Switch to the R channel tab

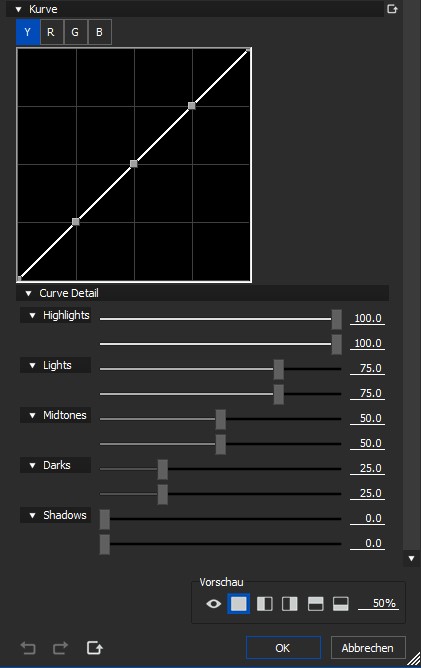[x=51, y=32]
